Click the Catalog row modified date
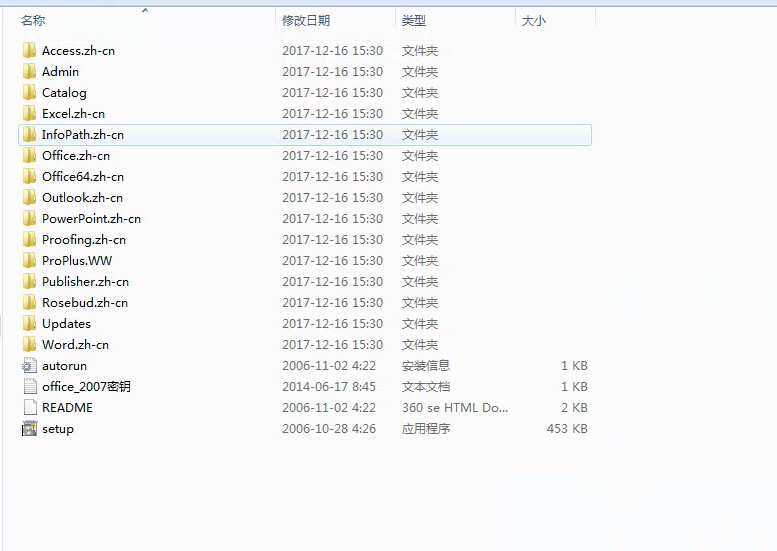The image size is (777, 551). 333,93
